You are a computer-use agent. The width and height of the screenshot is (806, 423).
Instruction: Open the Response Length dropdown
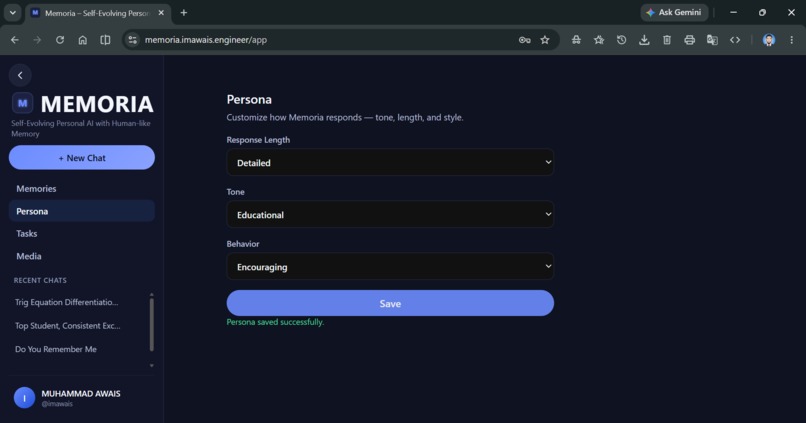coord(390,162)
